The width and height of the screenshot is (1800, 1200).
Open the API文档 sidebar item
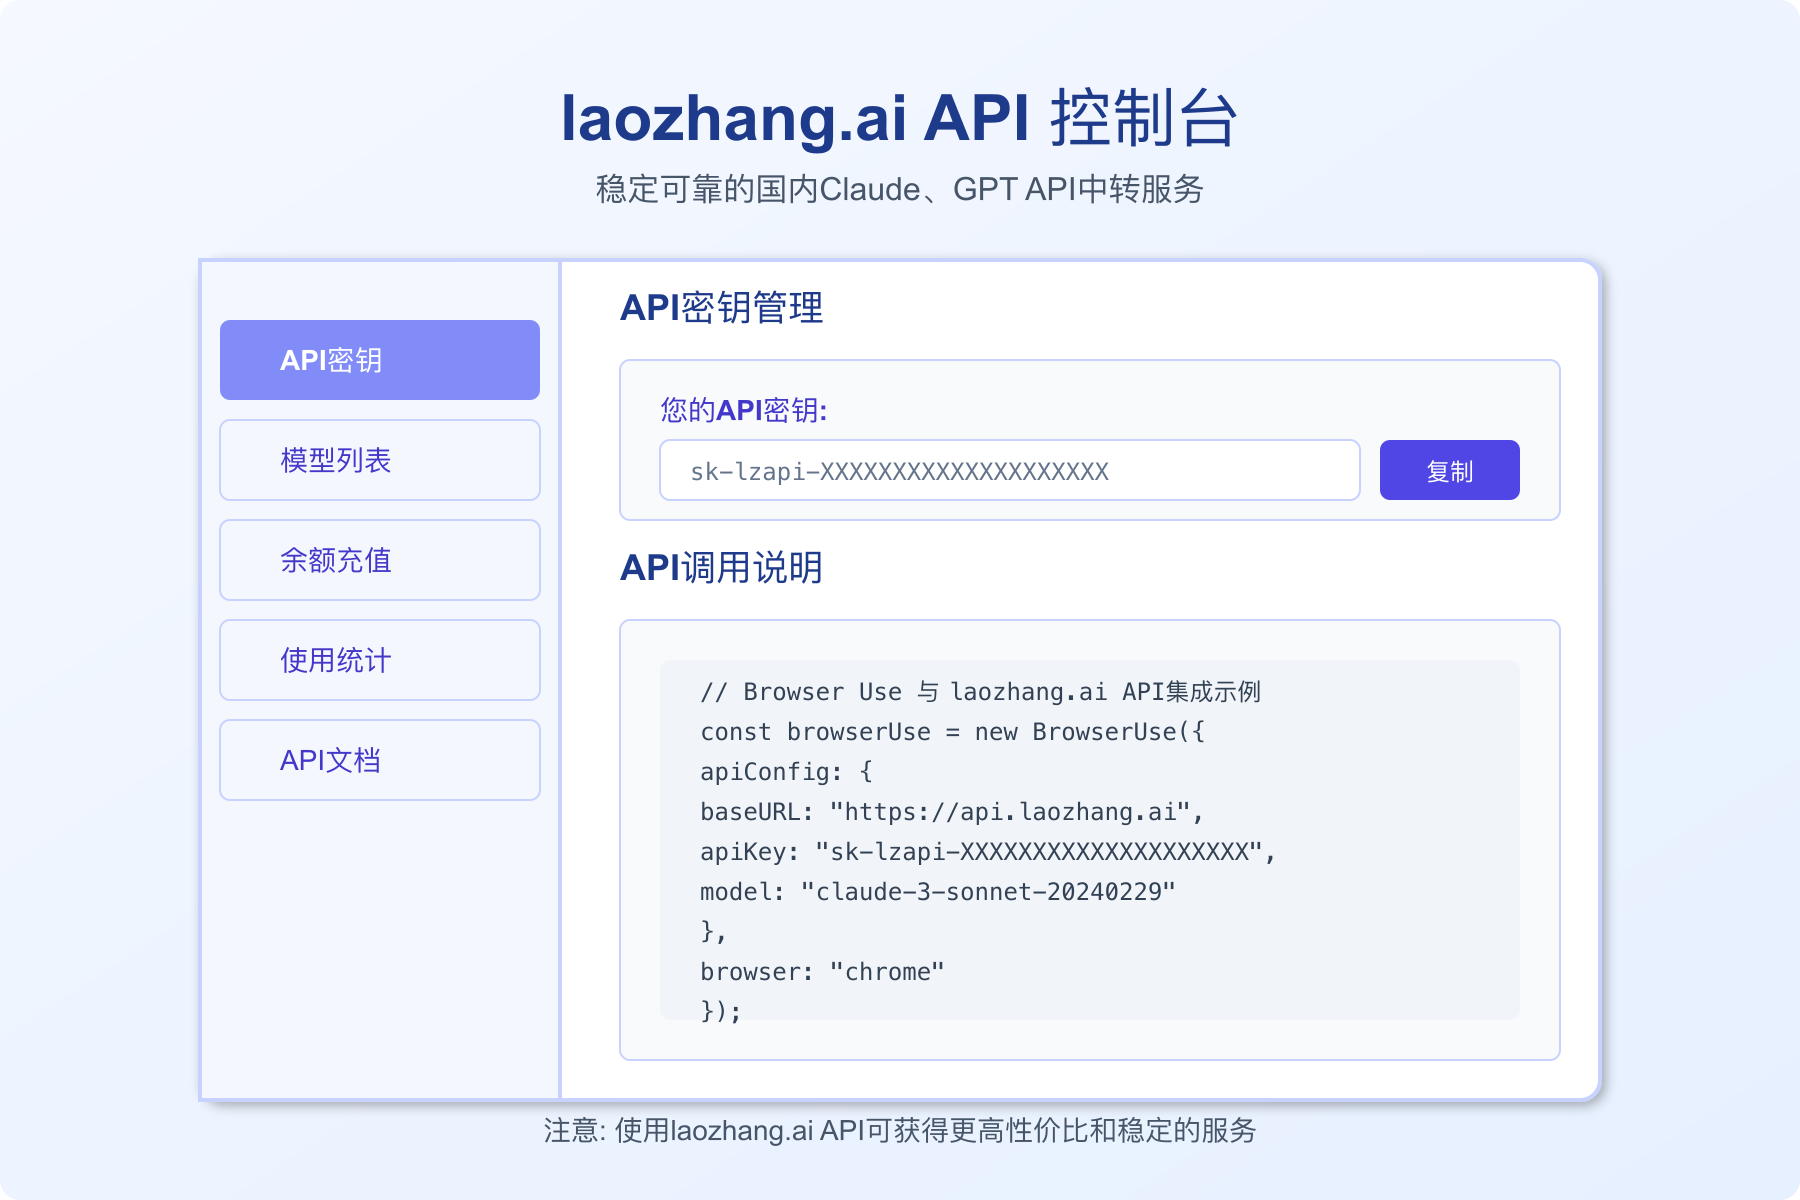pyautogui.click(x=380, y=760)
